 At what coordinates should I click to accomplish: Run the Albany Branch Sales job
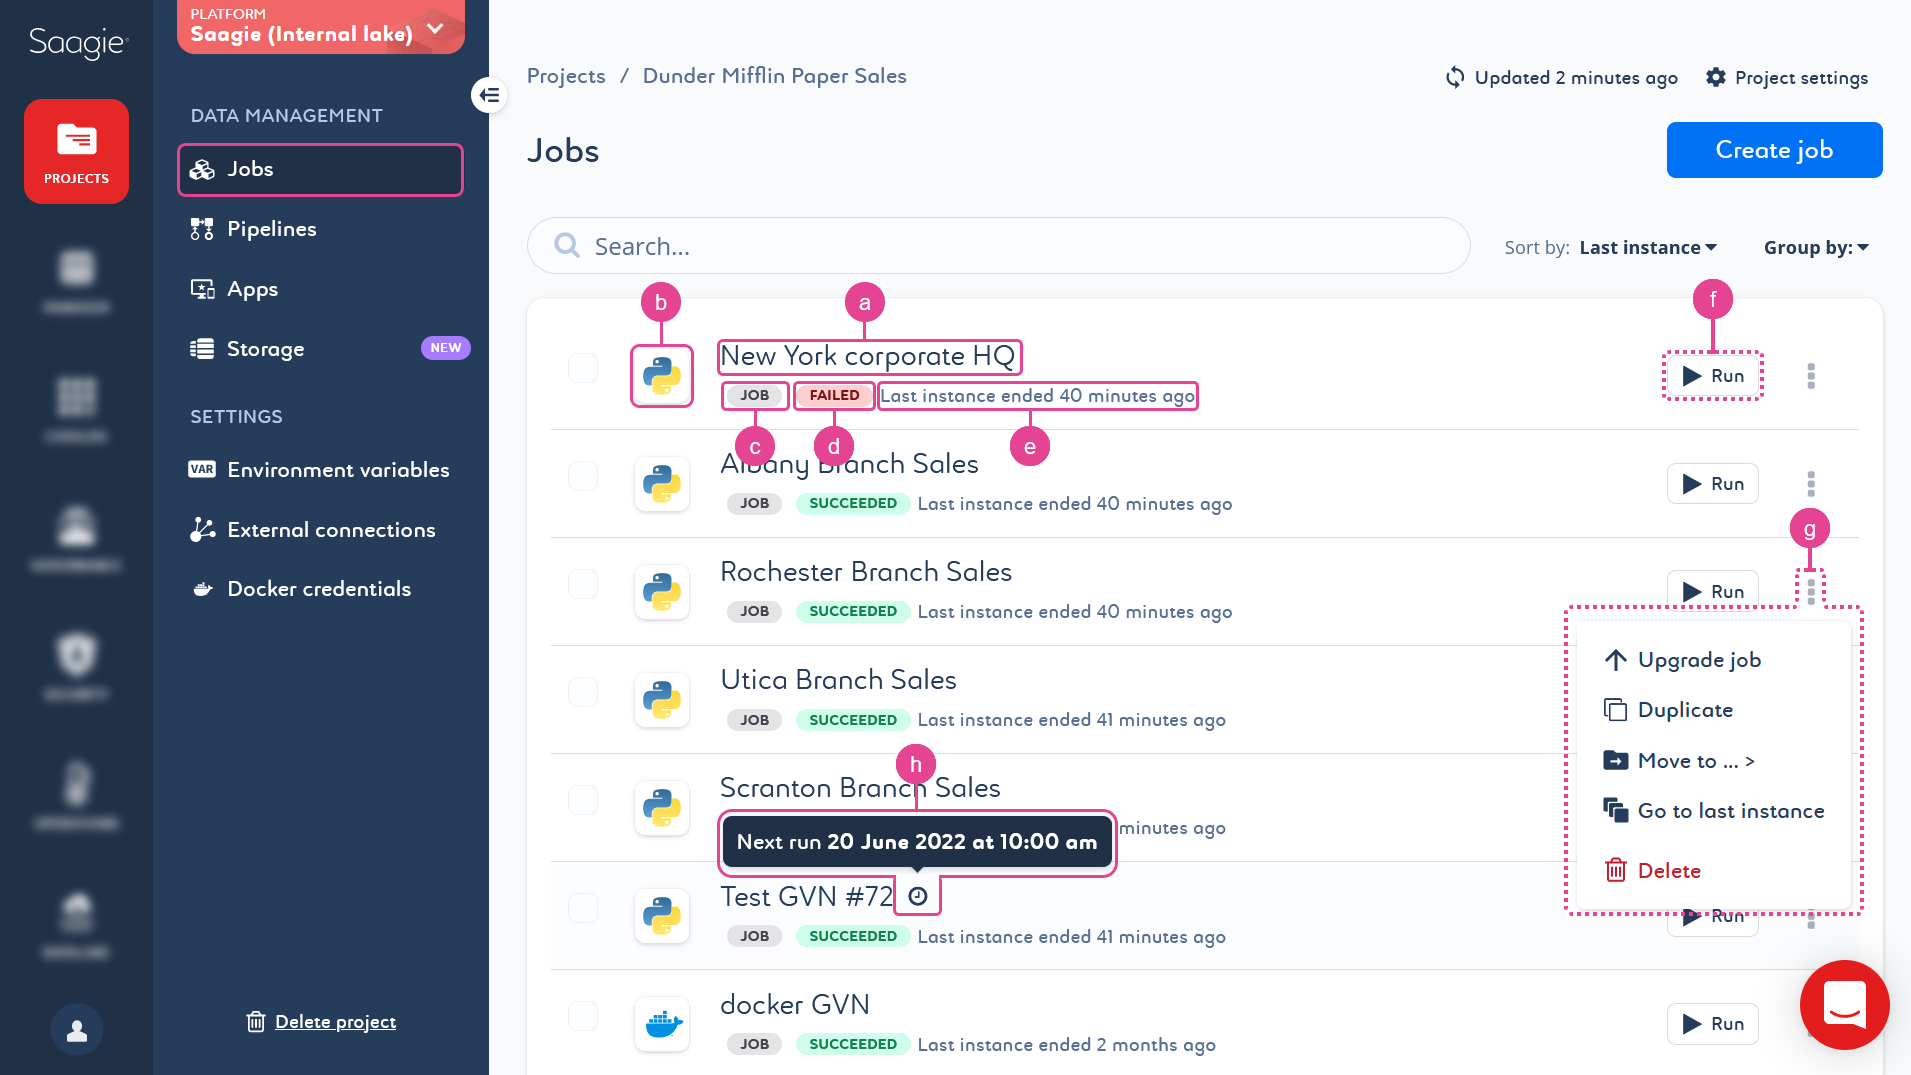pos(1712,484)
